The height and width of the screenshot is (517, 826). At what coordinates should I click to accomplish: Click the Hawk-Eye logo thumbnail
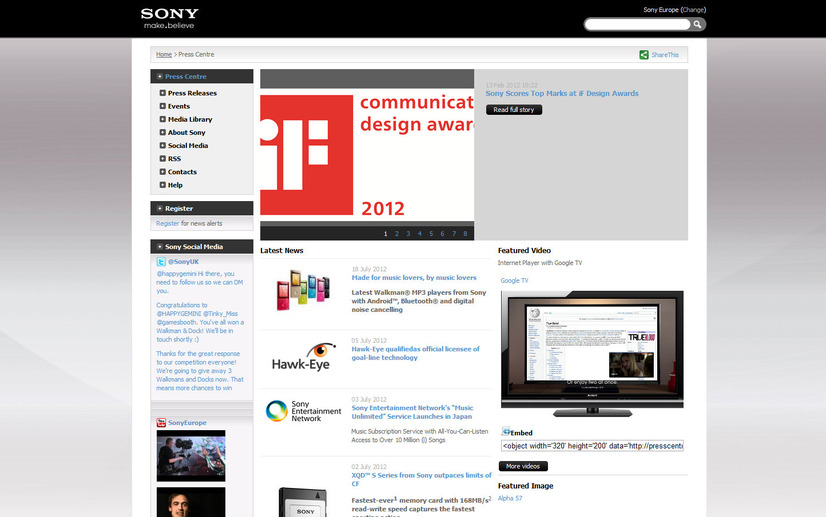pyautogui.click(x=304, y=357)
